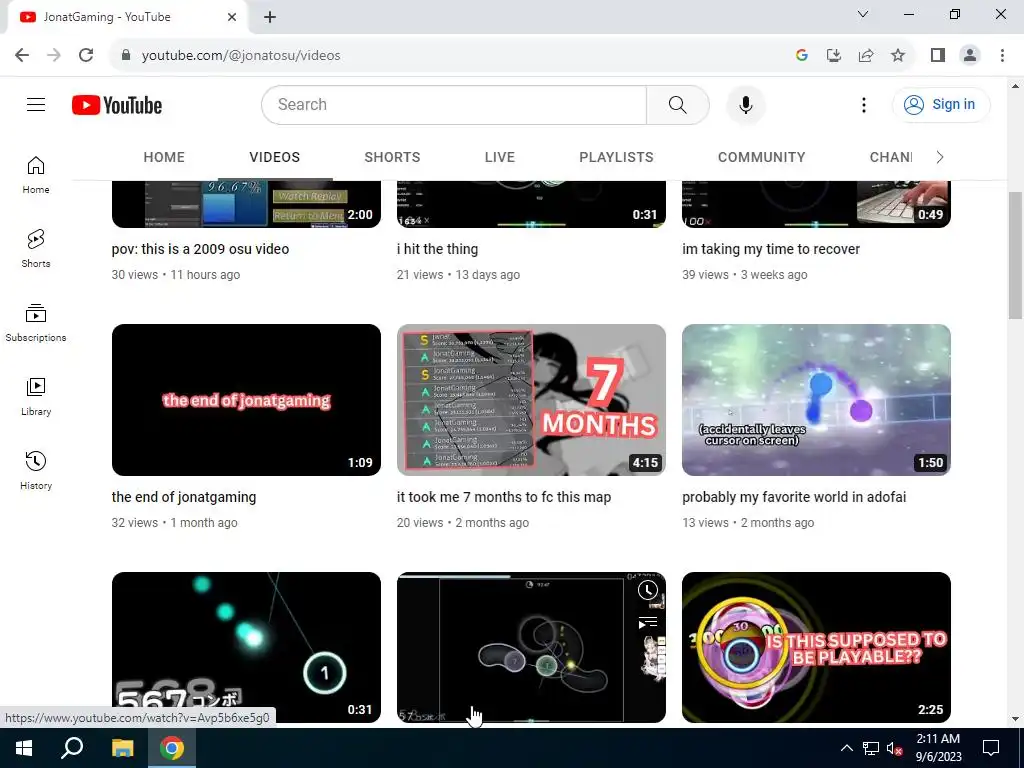Open a new tab with the plus button
The width and height of the screenshot is (1024, 768).
270,17
